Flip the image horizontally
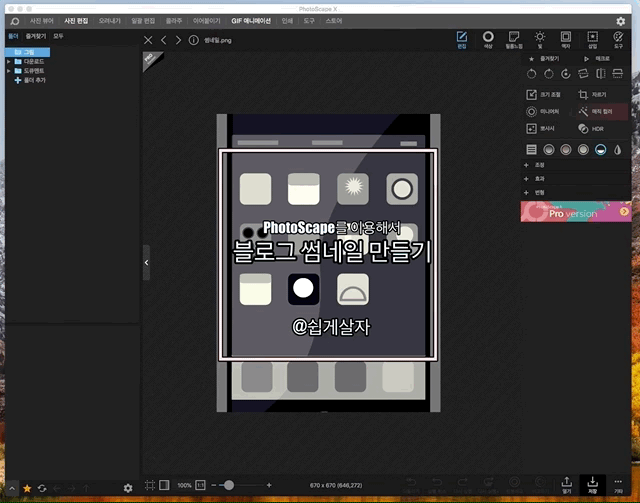 [x=600, y=74]
